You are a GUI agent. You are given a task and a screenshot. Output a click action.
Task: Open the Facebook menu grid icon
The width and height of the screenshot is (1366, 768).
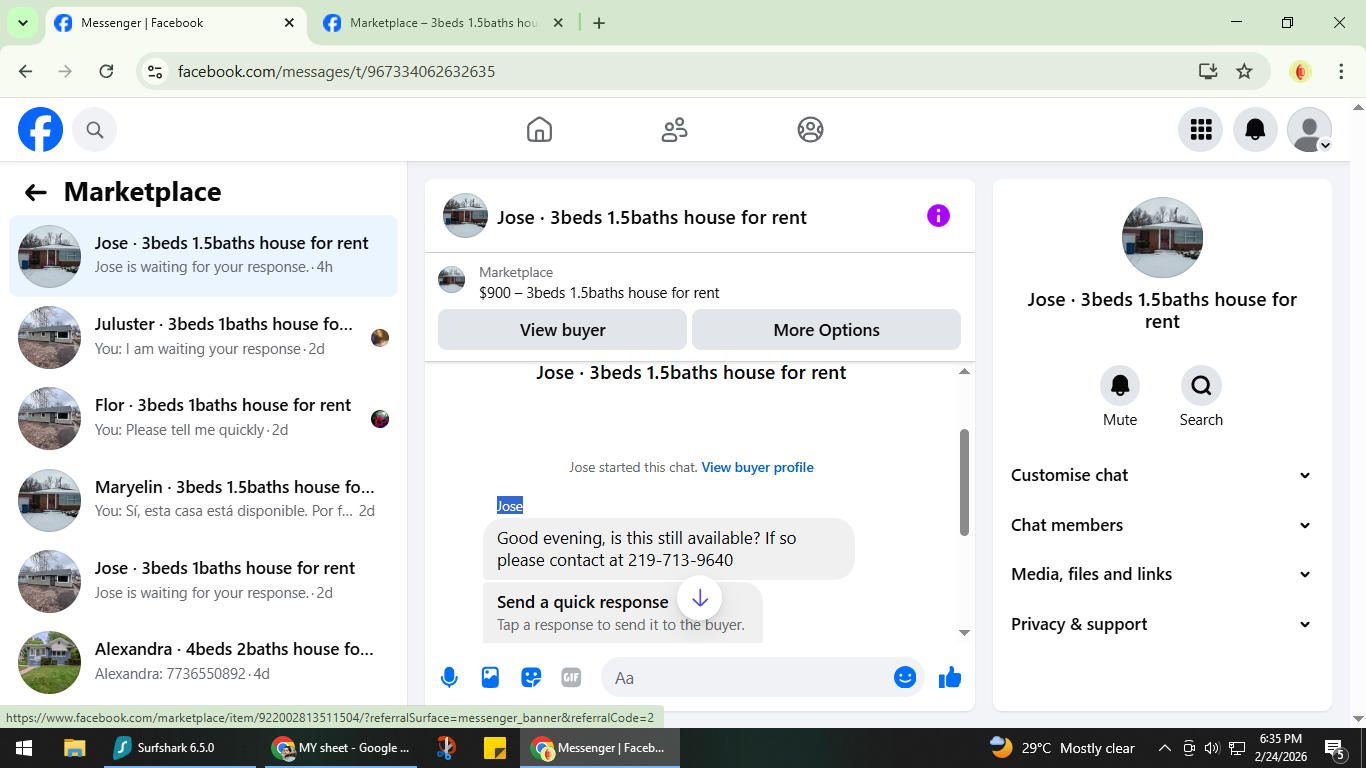click(1201, 129)
